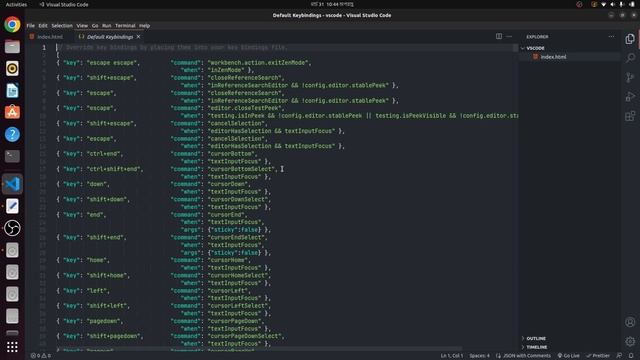Open Ubuntu Software from the dock
Image resolution: width=640 pixels, height=360 pixels.
click(12, 112)
